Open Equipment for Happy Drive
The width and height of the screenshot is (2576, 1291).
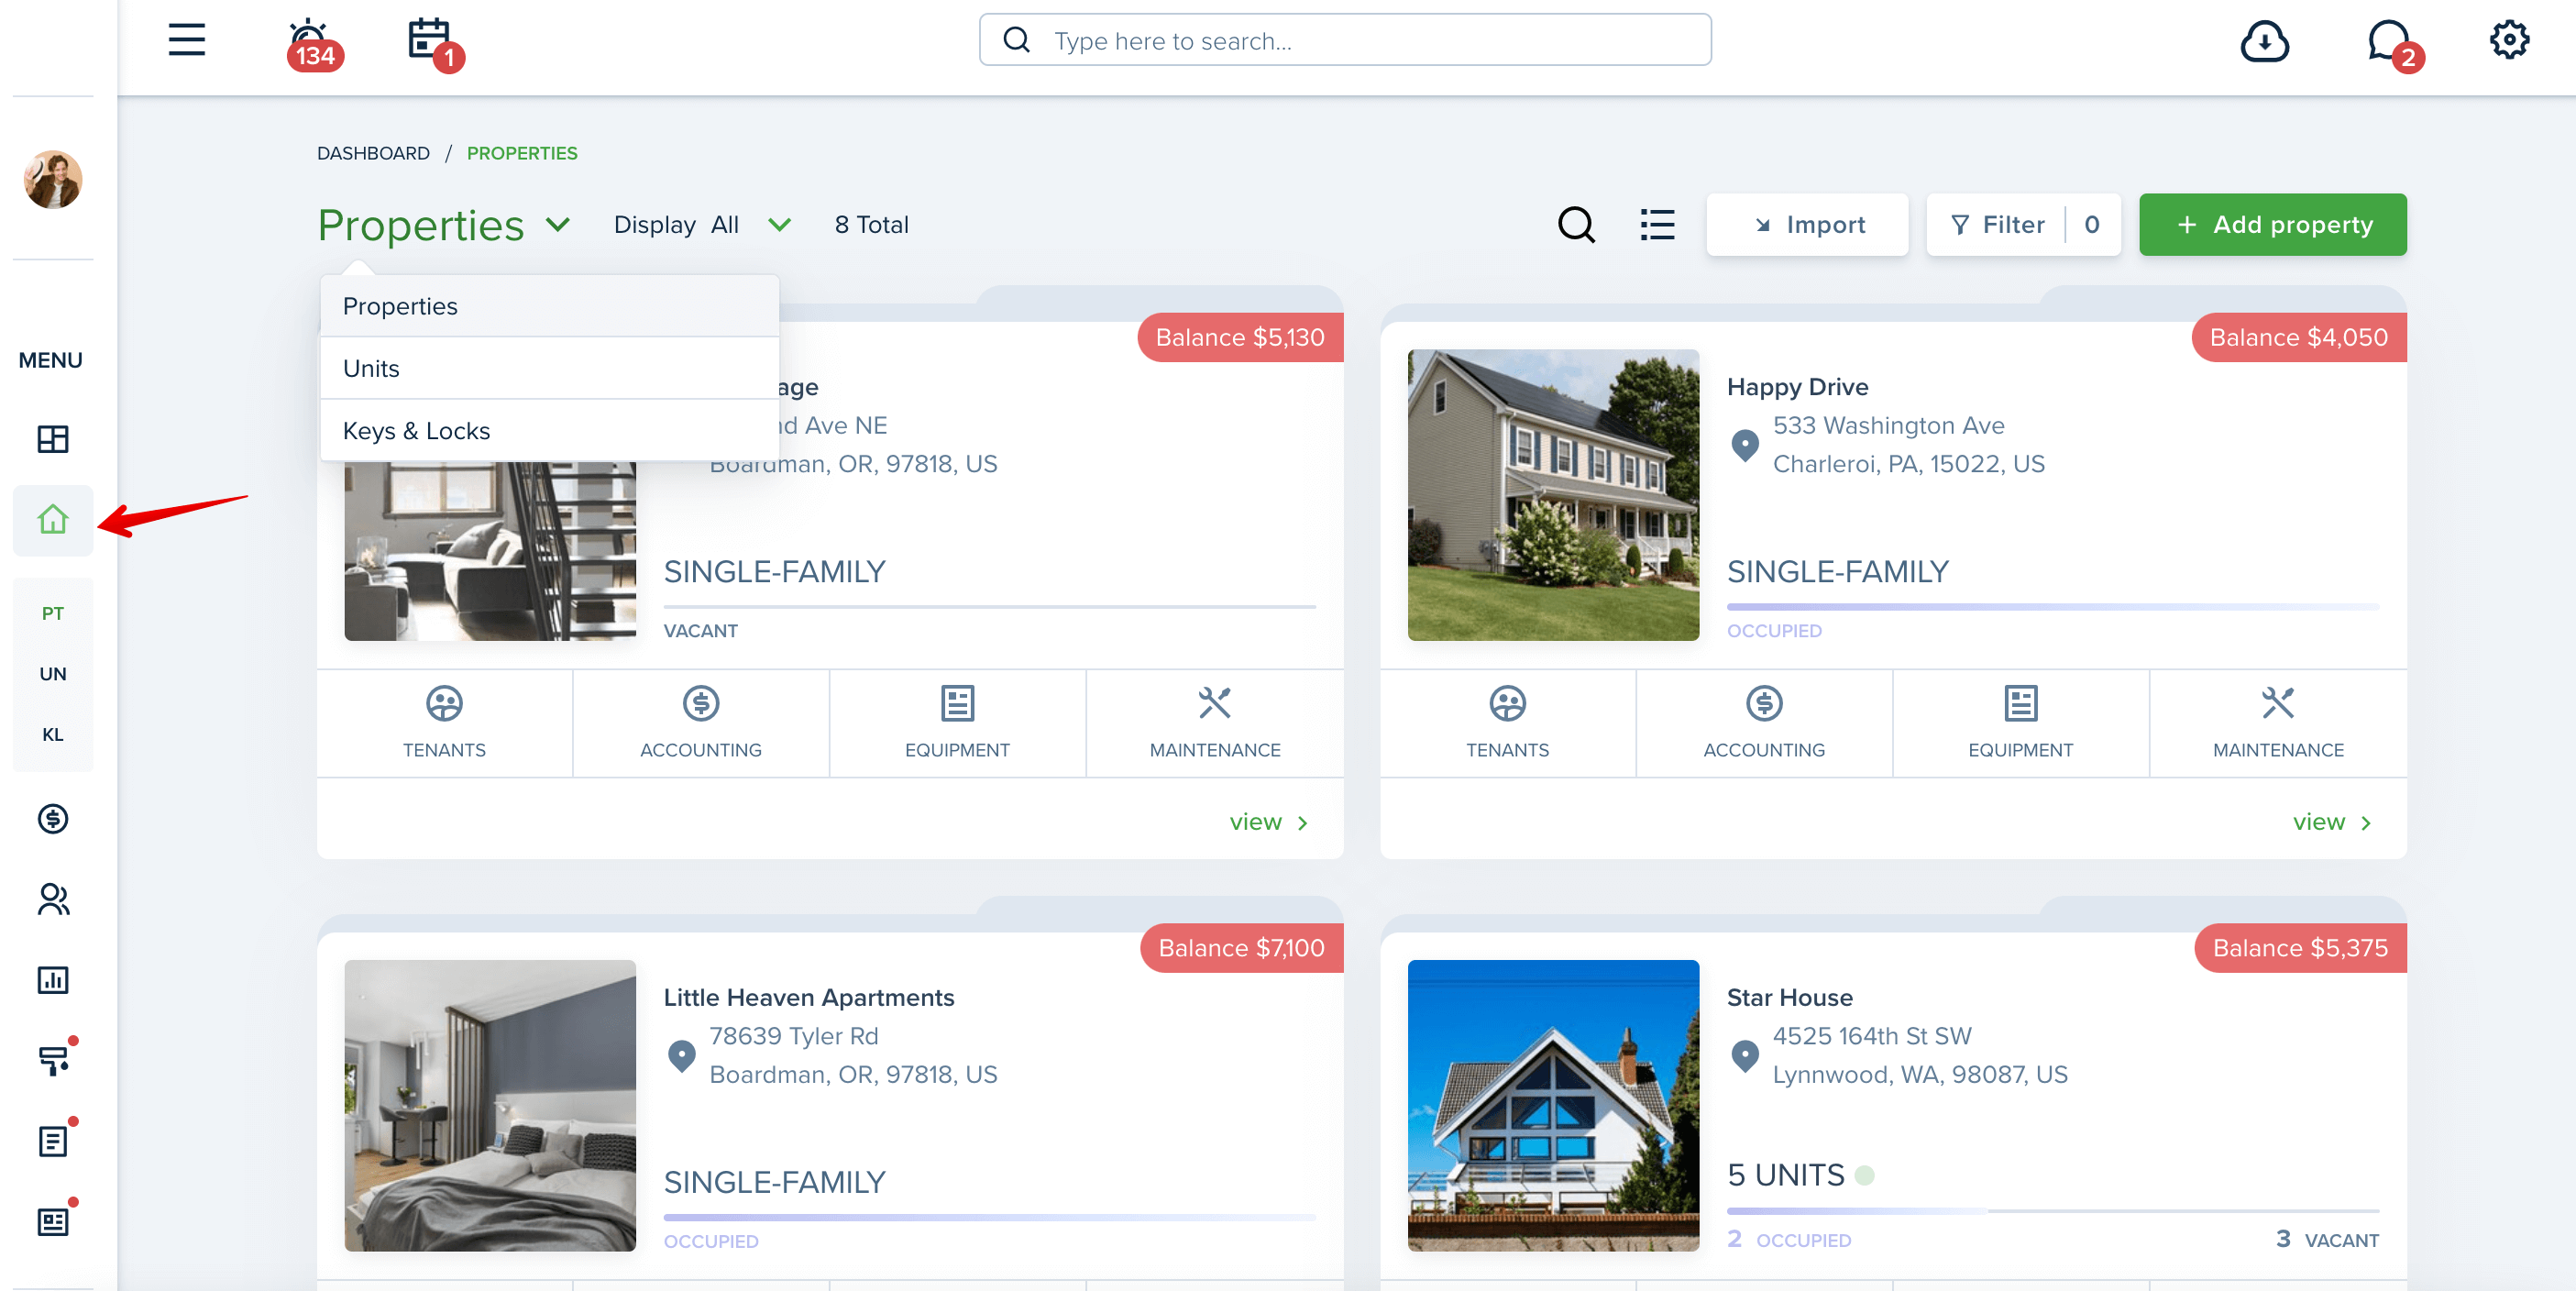(2020, 723)
